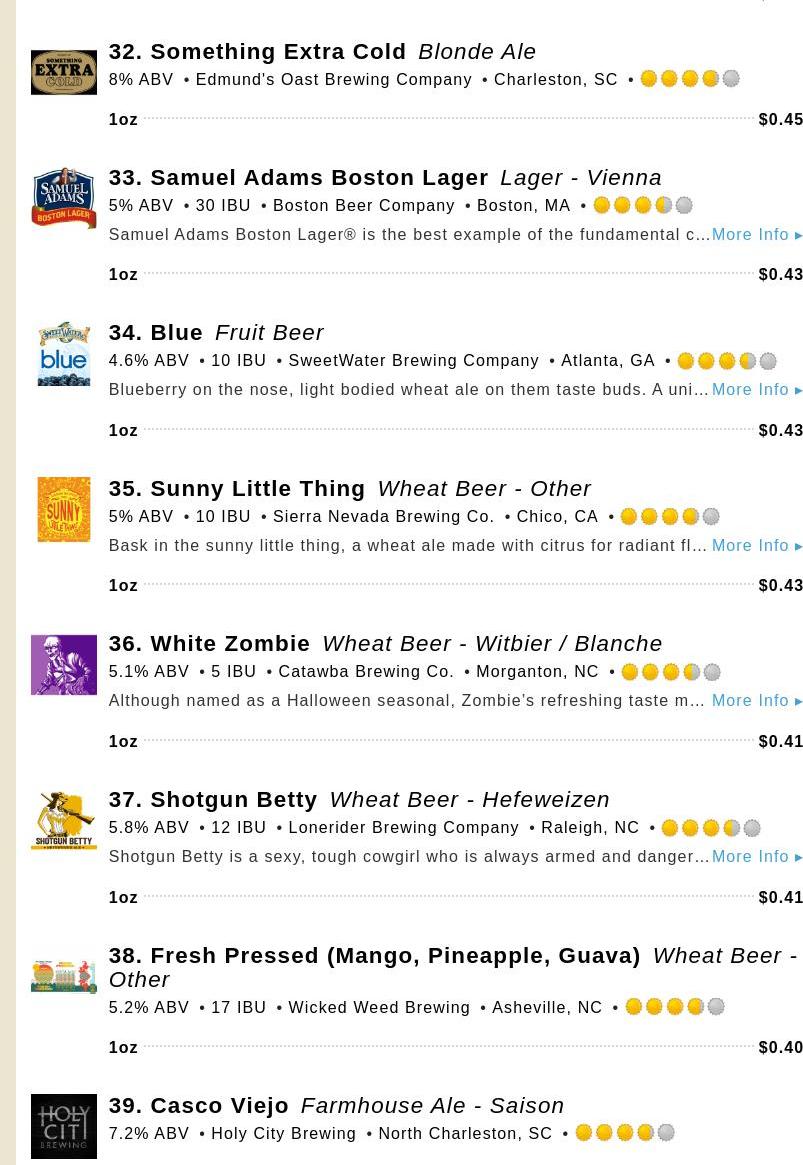Click the White Zombie rating caps
The height and width of the screenshot is (1165, 803).
[x=671, y=672]
